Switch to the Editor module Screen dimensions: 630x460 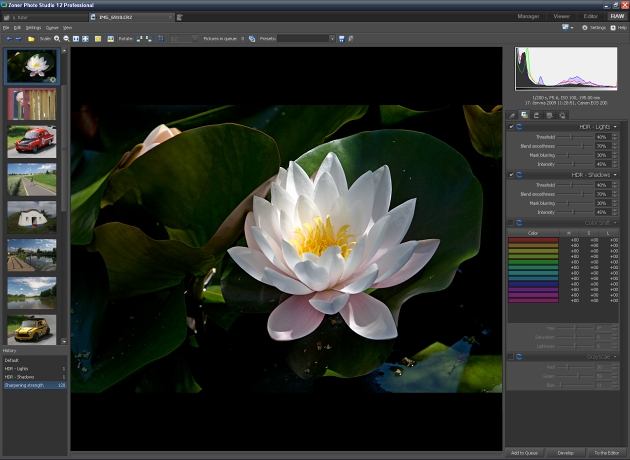tap(591, 16)
